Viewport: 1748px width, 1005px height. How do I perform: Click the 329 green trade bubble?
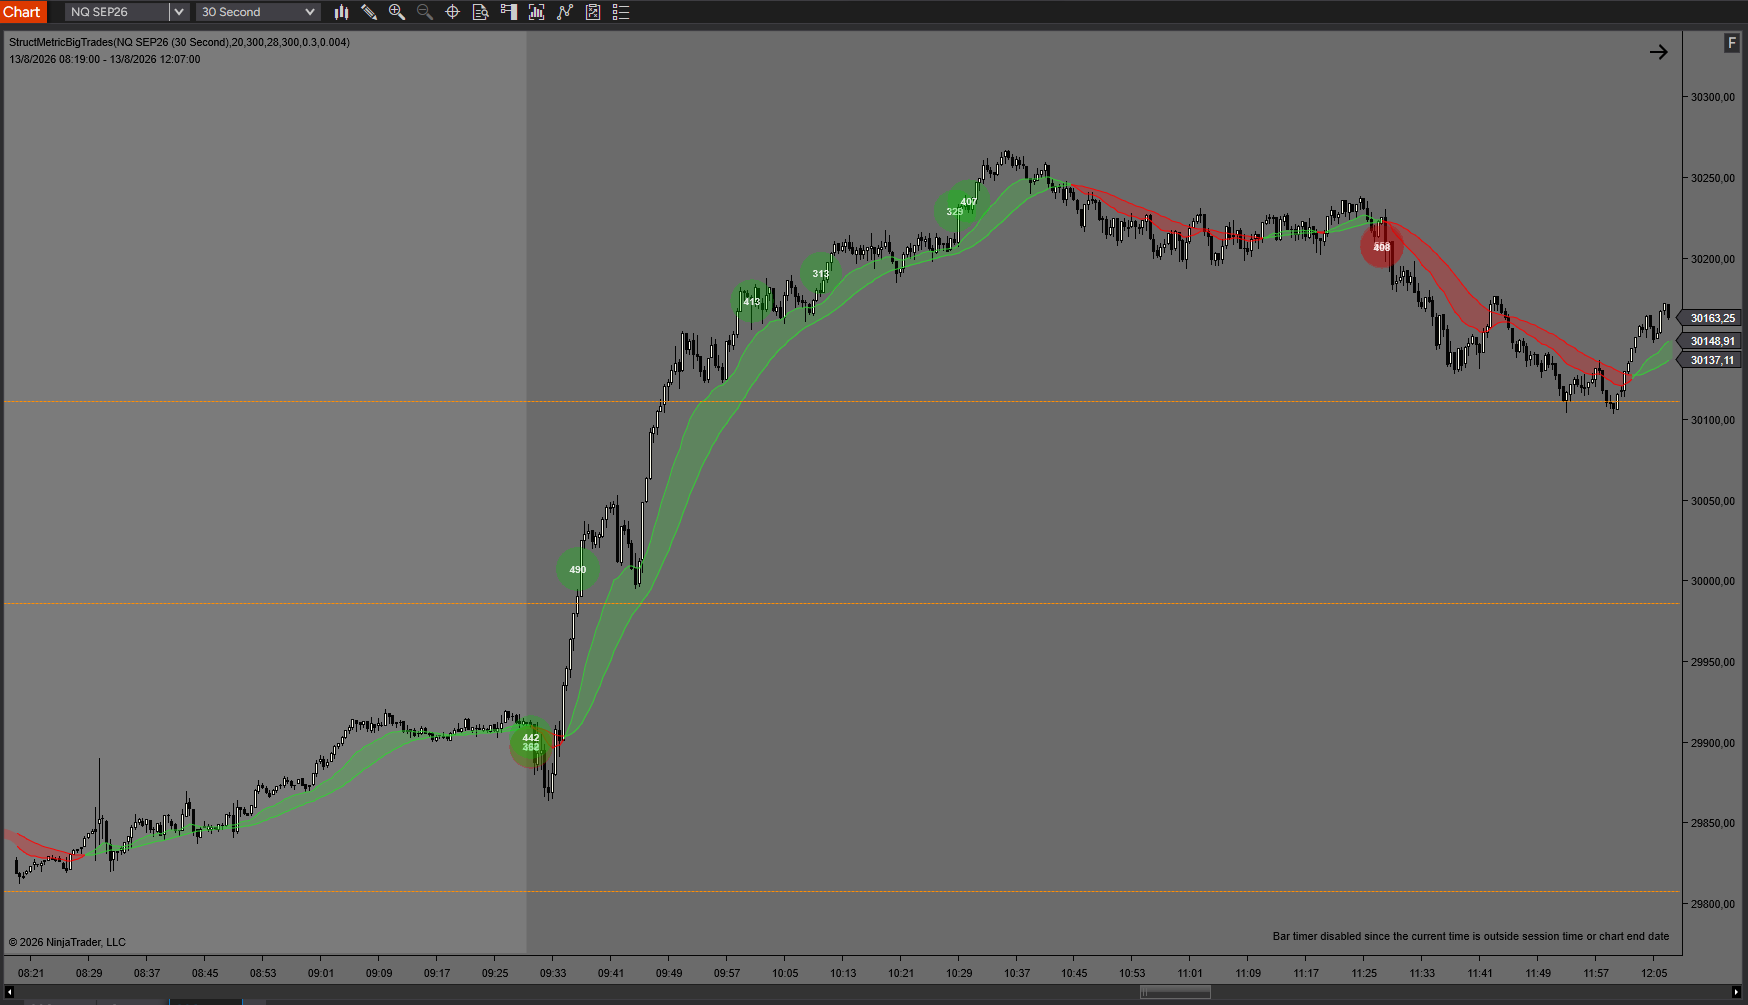pyautogui.click(x=955, y=212)
